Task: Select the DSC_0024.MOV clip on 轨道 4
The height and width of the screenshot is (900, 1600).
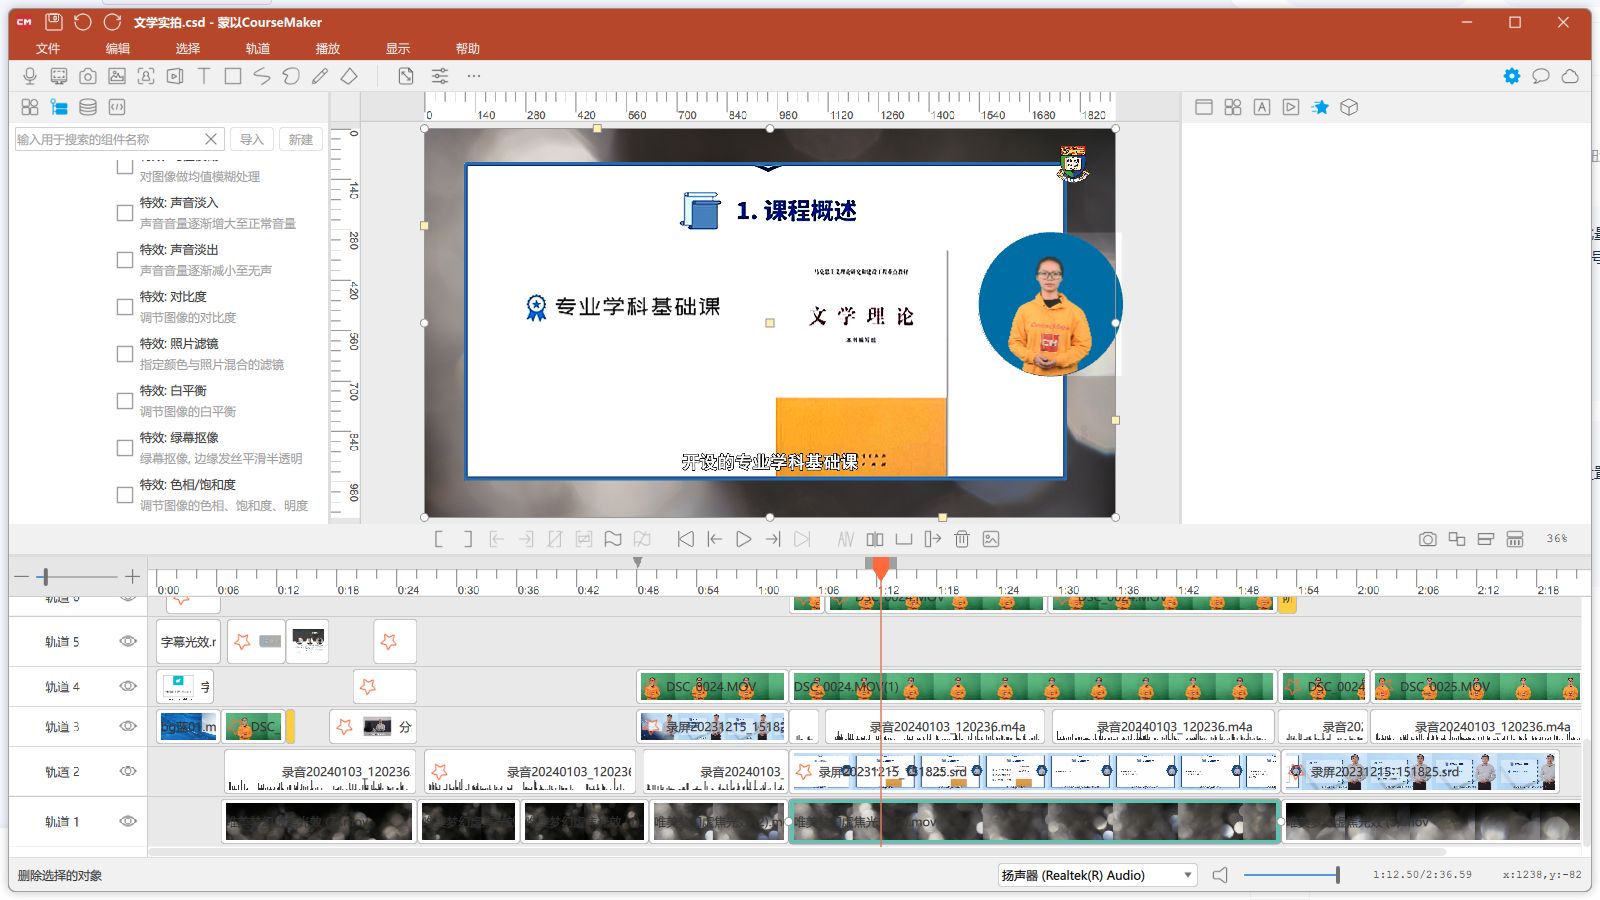Action: pyautogui.click(x=712, y=686)
